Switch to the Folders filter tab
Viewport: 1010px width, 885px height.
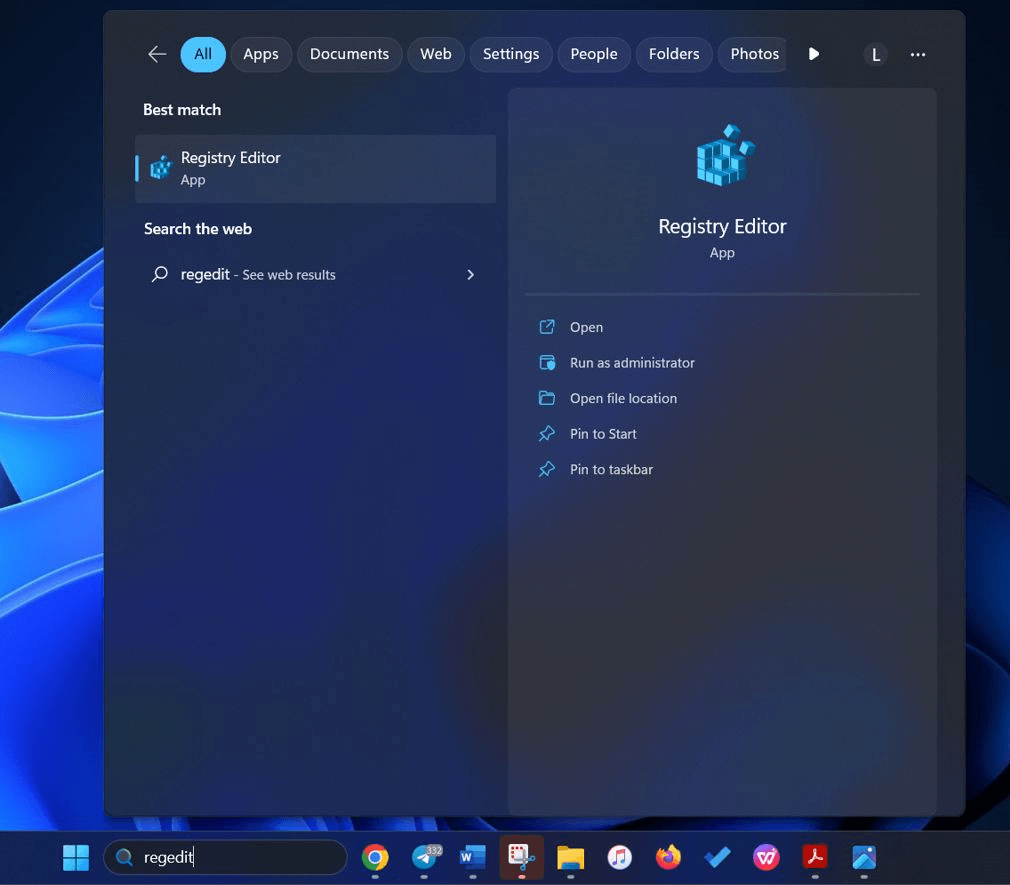[674, 54]
